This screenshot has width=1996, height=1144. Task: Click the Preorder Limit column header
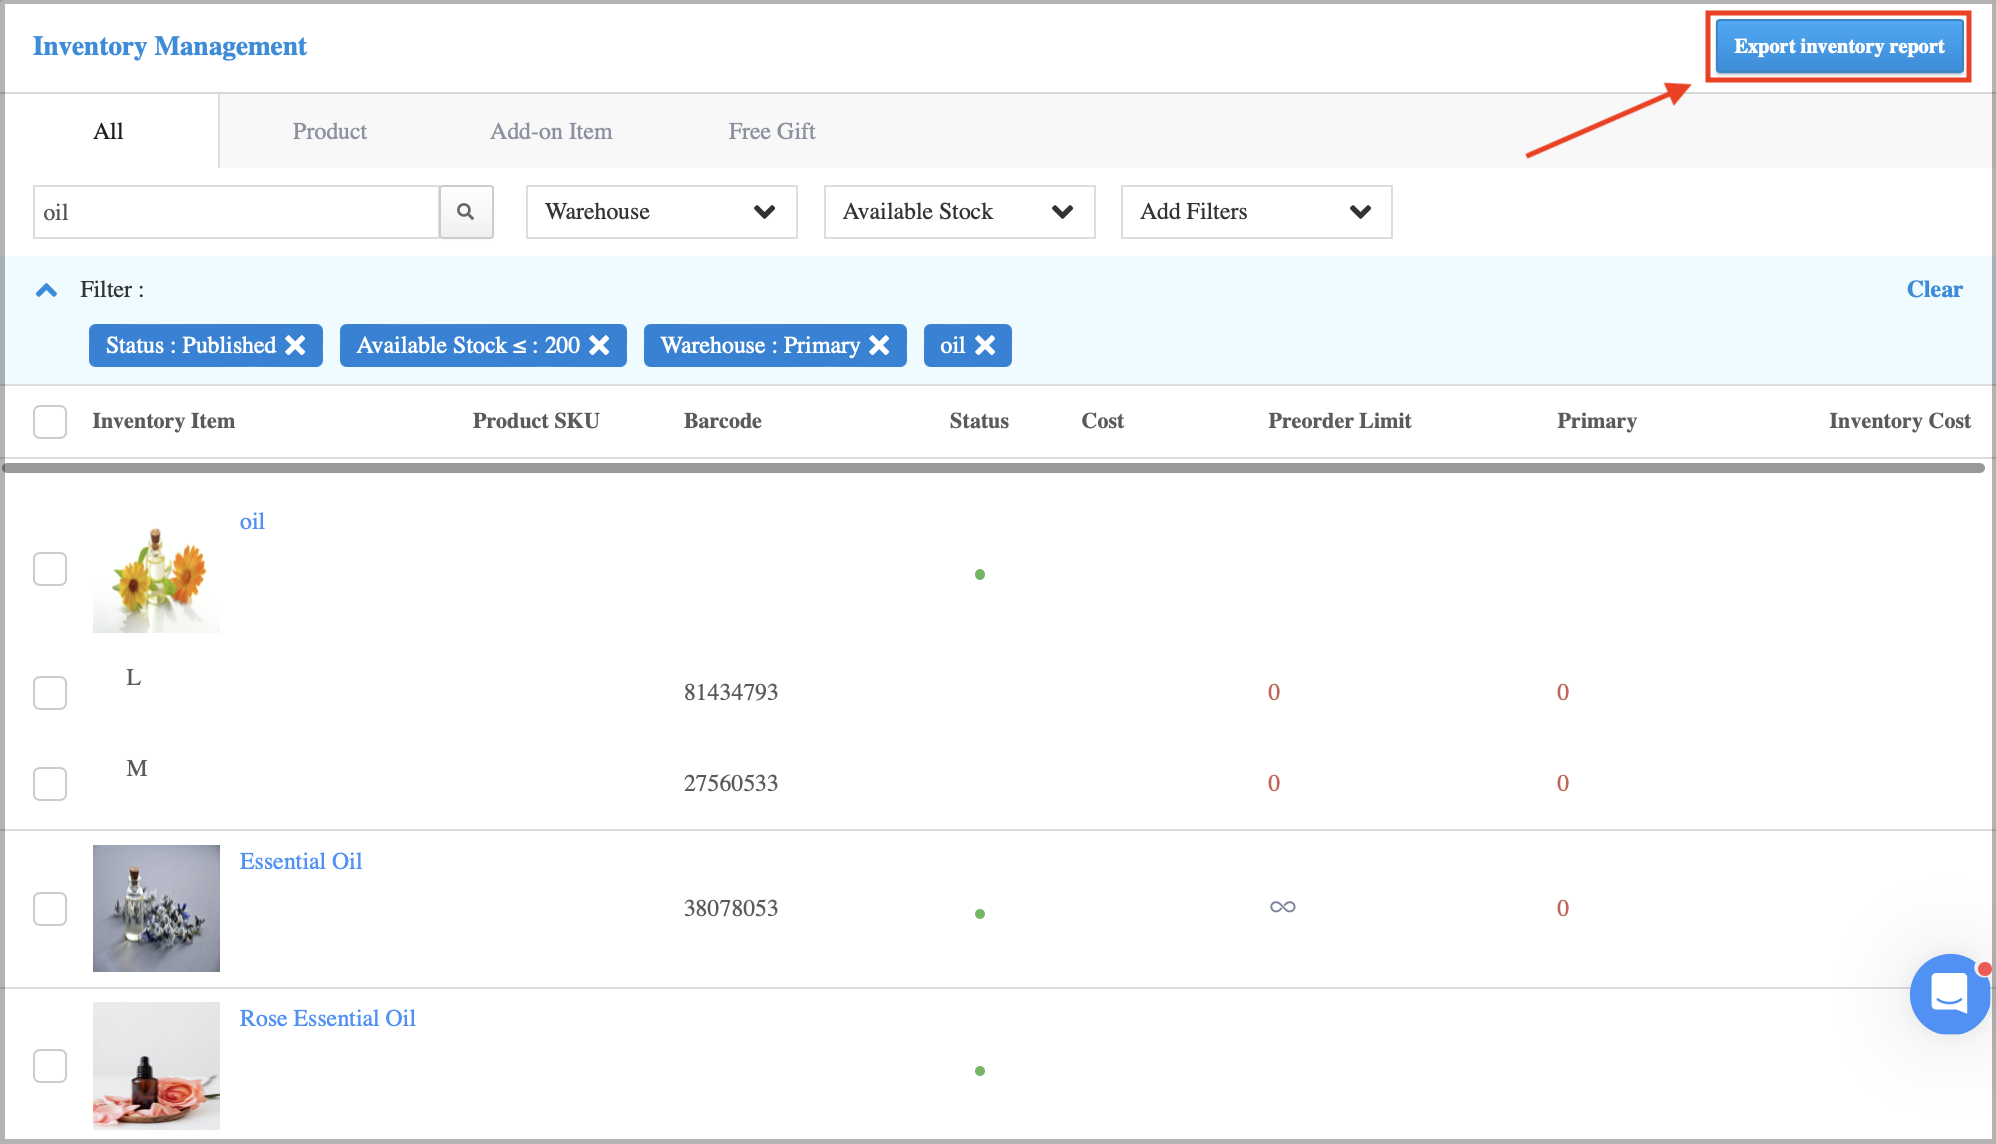click(1339, 421)
